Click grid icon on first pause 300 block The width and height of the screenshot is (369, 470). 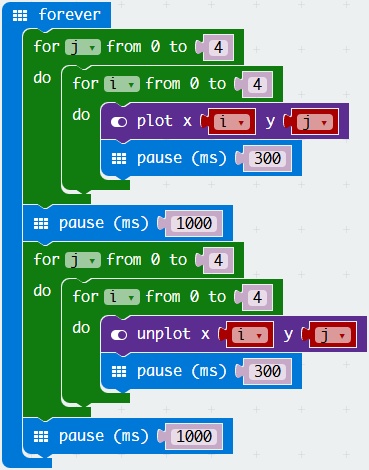[x=119, y=159]
